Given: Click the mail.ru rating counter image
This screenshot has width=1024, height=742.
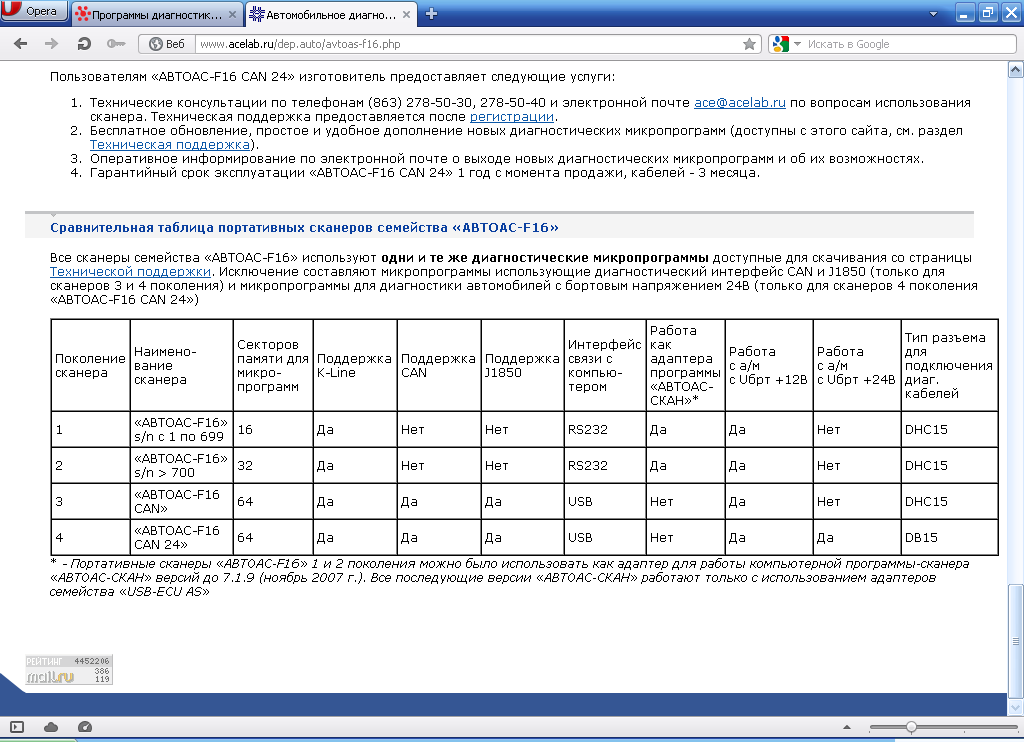Looking at the screenshot, I should (69, 669).
